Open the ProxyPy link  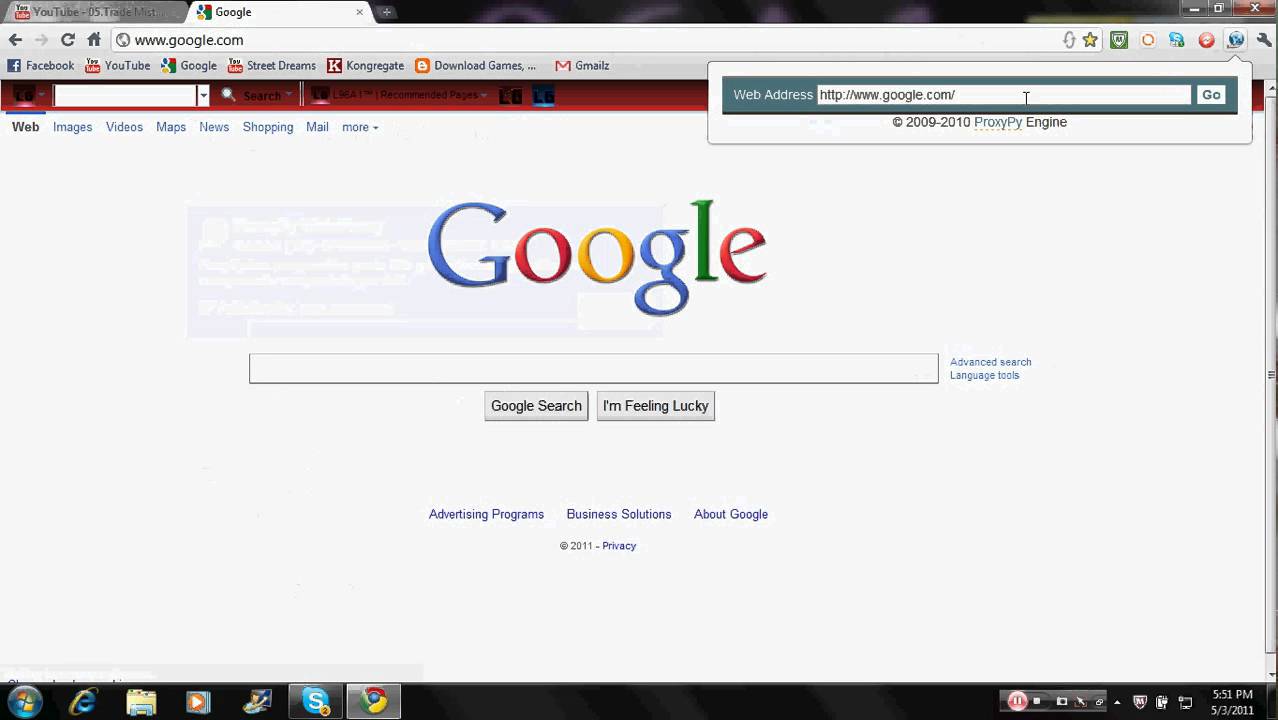(998, 122)
